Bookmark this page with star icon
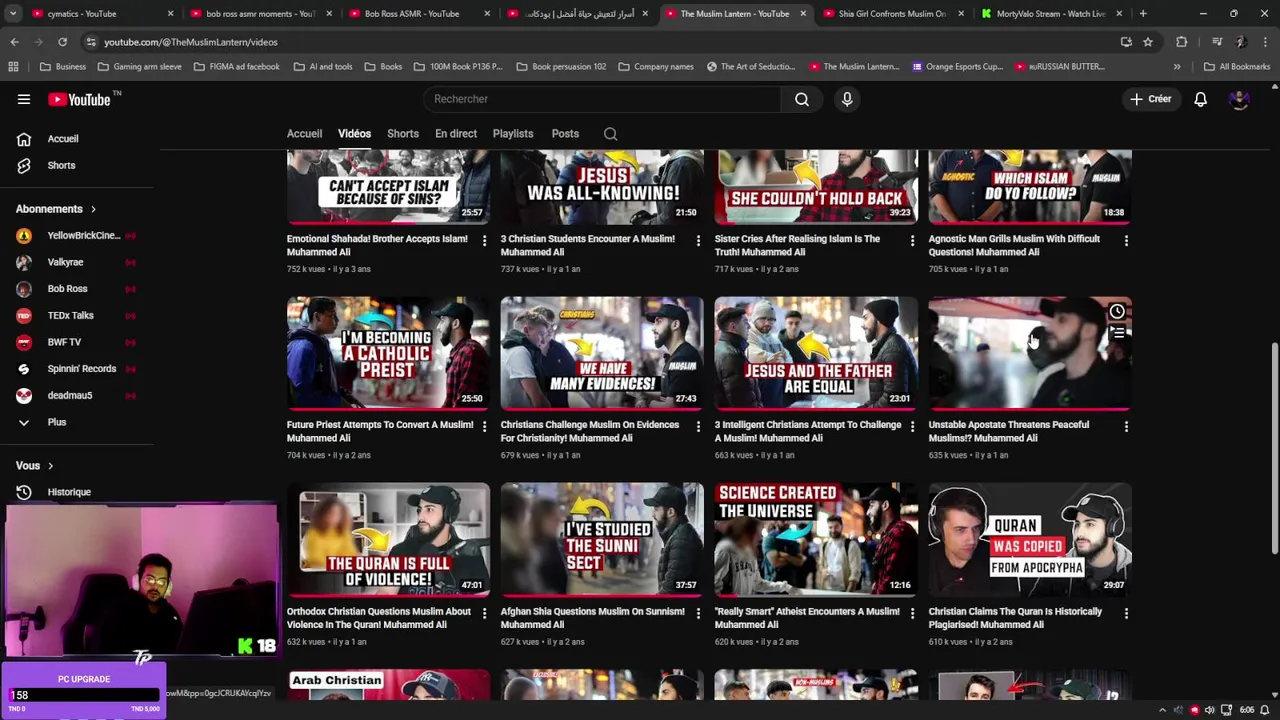The height and width of the screenshot is (720, 1280). point(1148,42)
